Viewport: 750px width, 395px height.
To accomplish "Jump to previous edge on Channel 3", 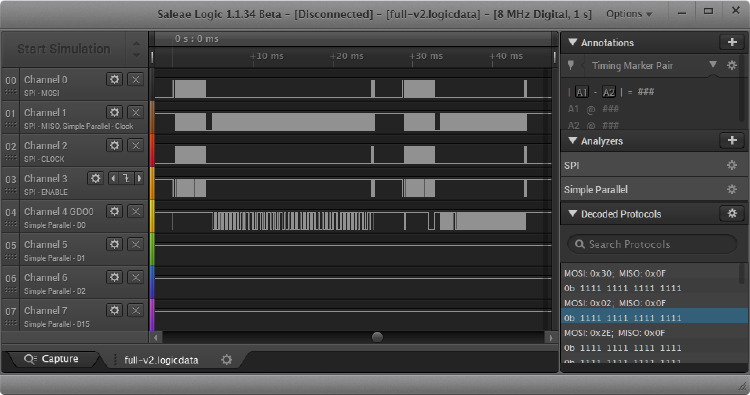I will click(113, 178).
